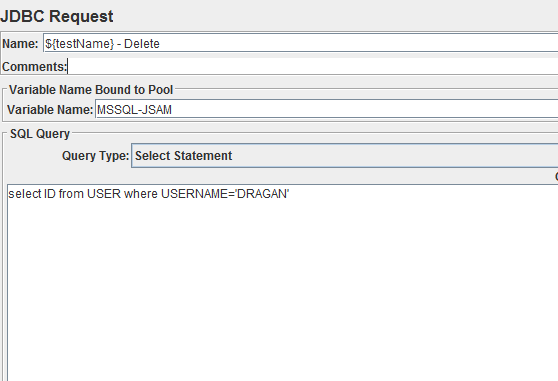558x381 pixels.
Task: Click the 'Query Type:' label
Action: point(95,156)
